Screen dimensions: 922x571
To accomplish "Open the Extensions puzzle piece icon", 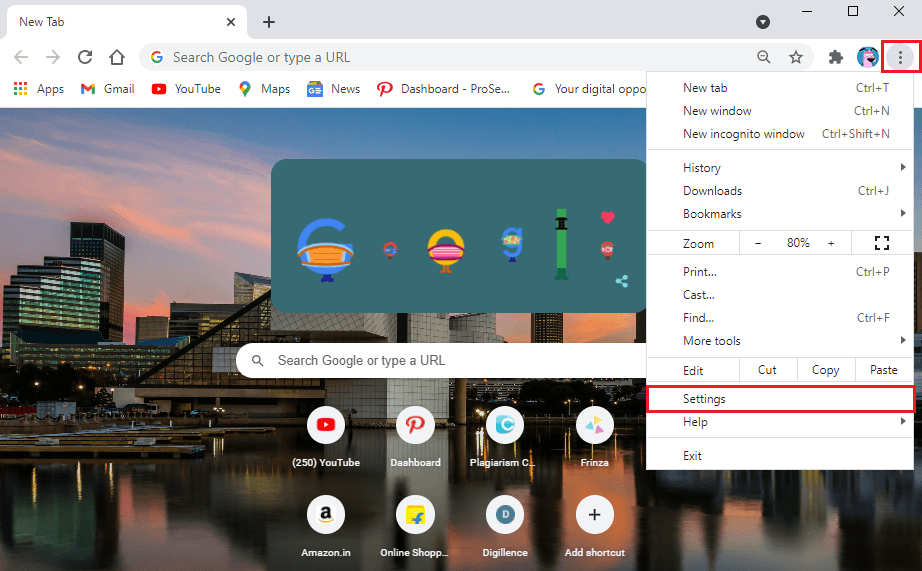I will point(836,57).
